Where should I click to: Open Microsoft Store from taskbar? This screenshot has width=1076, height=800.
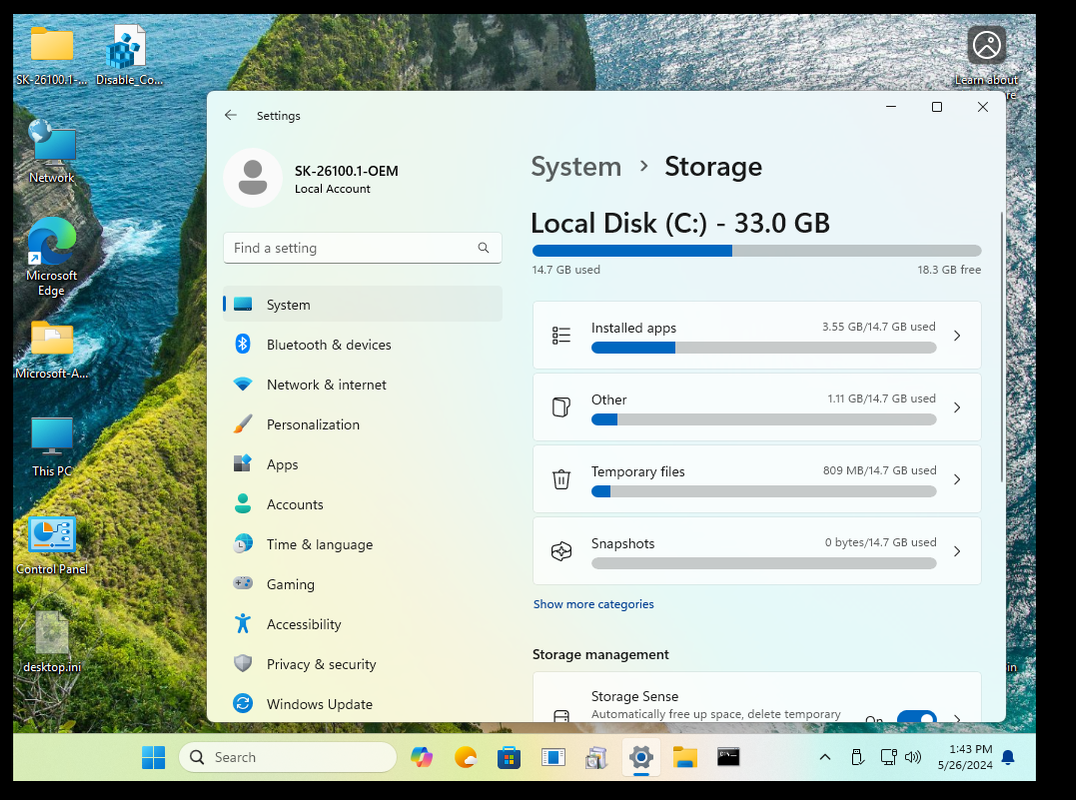[508, 757]
